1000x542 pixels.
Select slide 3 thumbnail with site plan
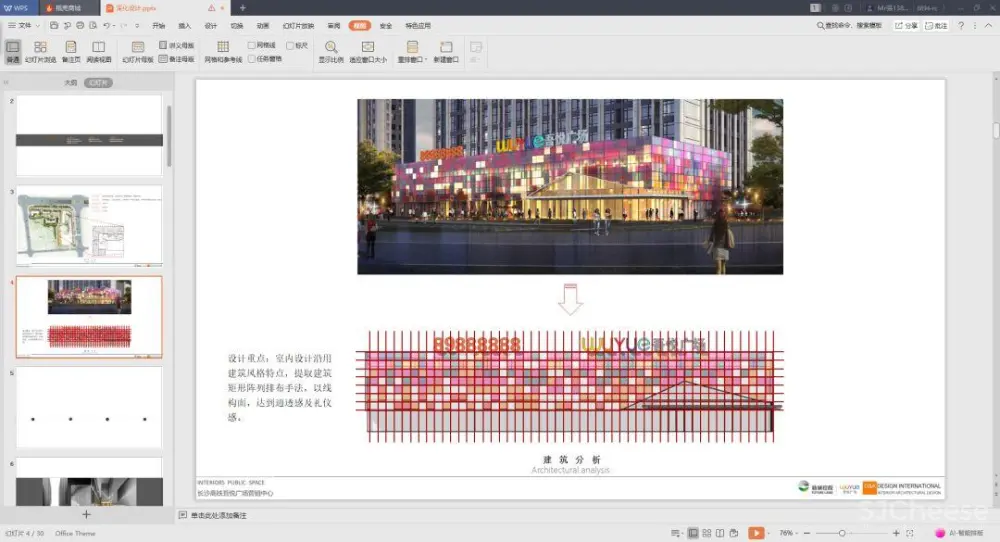[89, 225]
